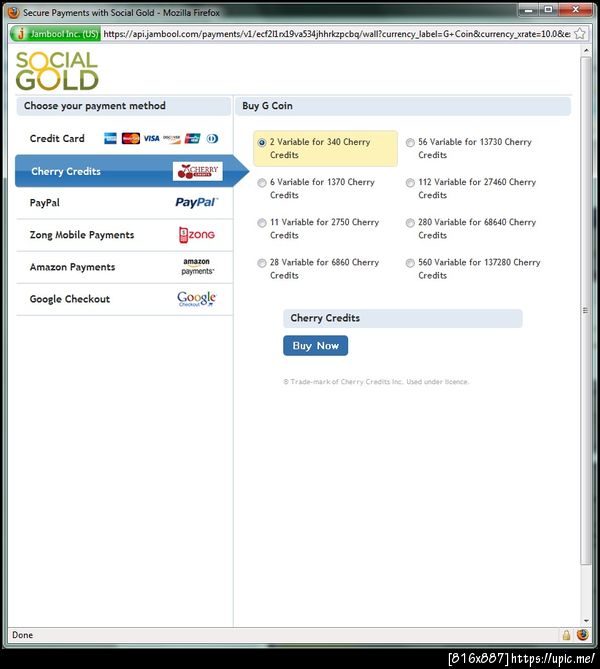Click the bookmark star in address bar
The width and height of the screenshot is (600, 669).
pos(580,34)
